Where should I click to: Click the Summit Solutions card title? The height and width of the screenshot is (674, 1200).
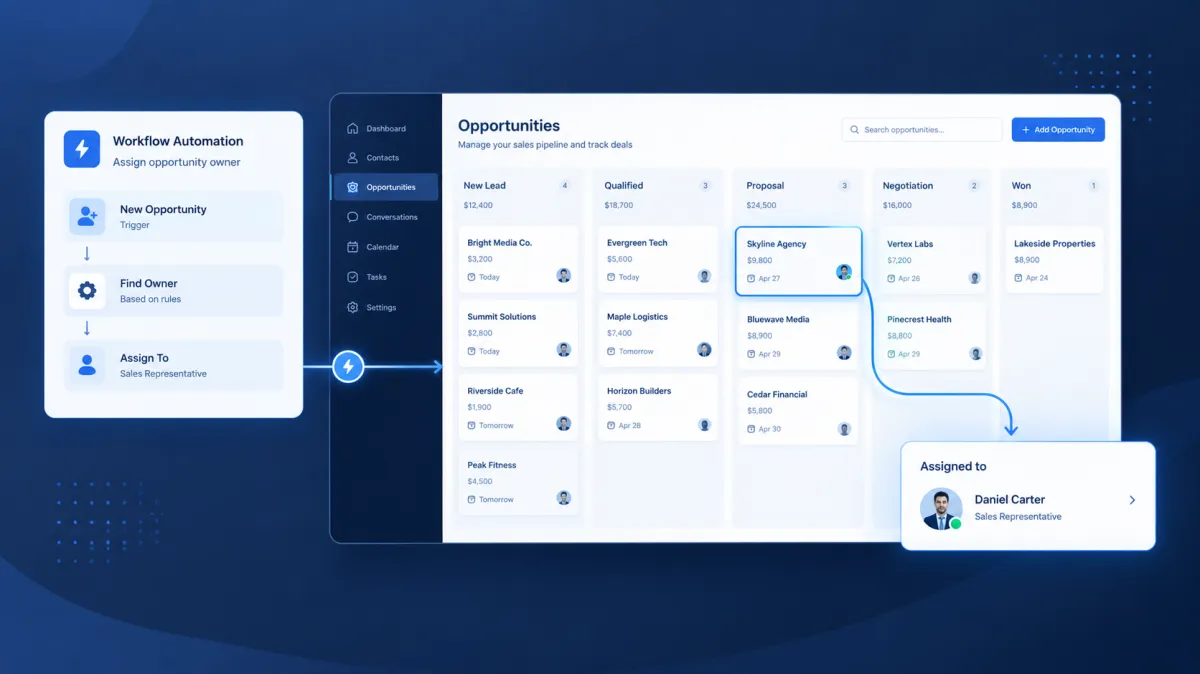pyautogui.click(x=502, y=317)
